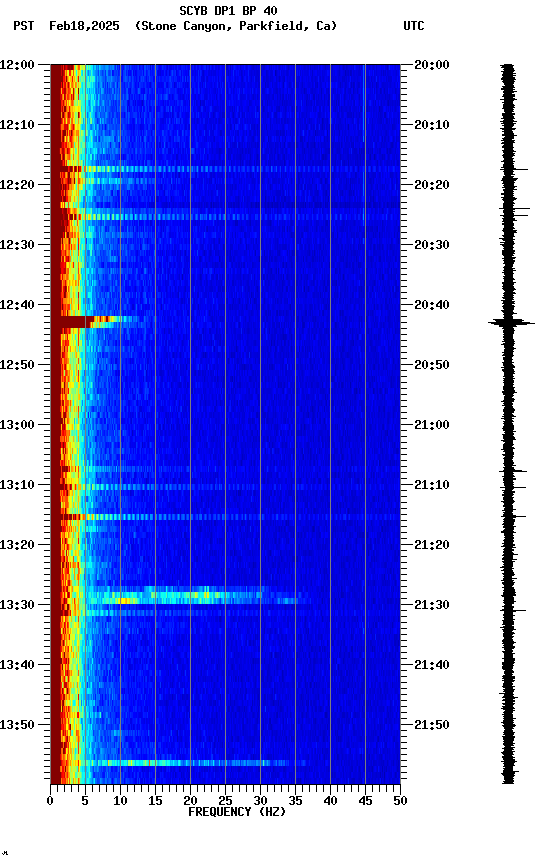Click the '13:40' PST time label

(17, 666)
